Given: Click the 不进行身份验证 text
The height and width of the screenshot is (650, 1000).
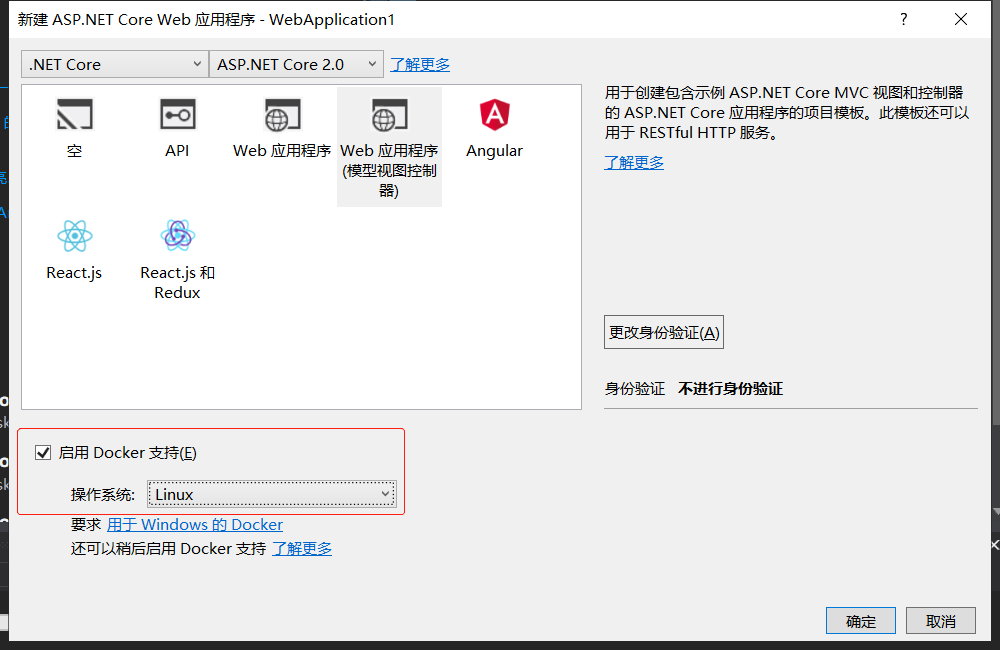Looking at the screenshot, I should pyautogui.click(x=730, y=388).
